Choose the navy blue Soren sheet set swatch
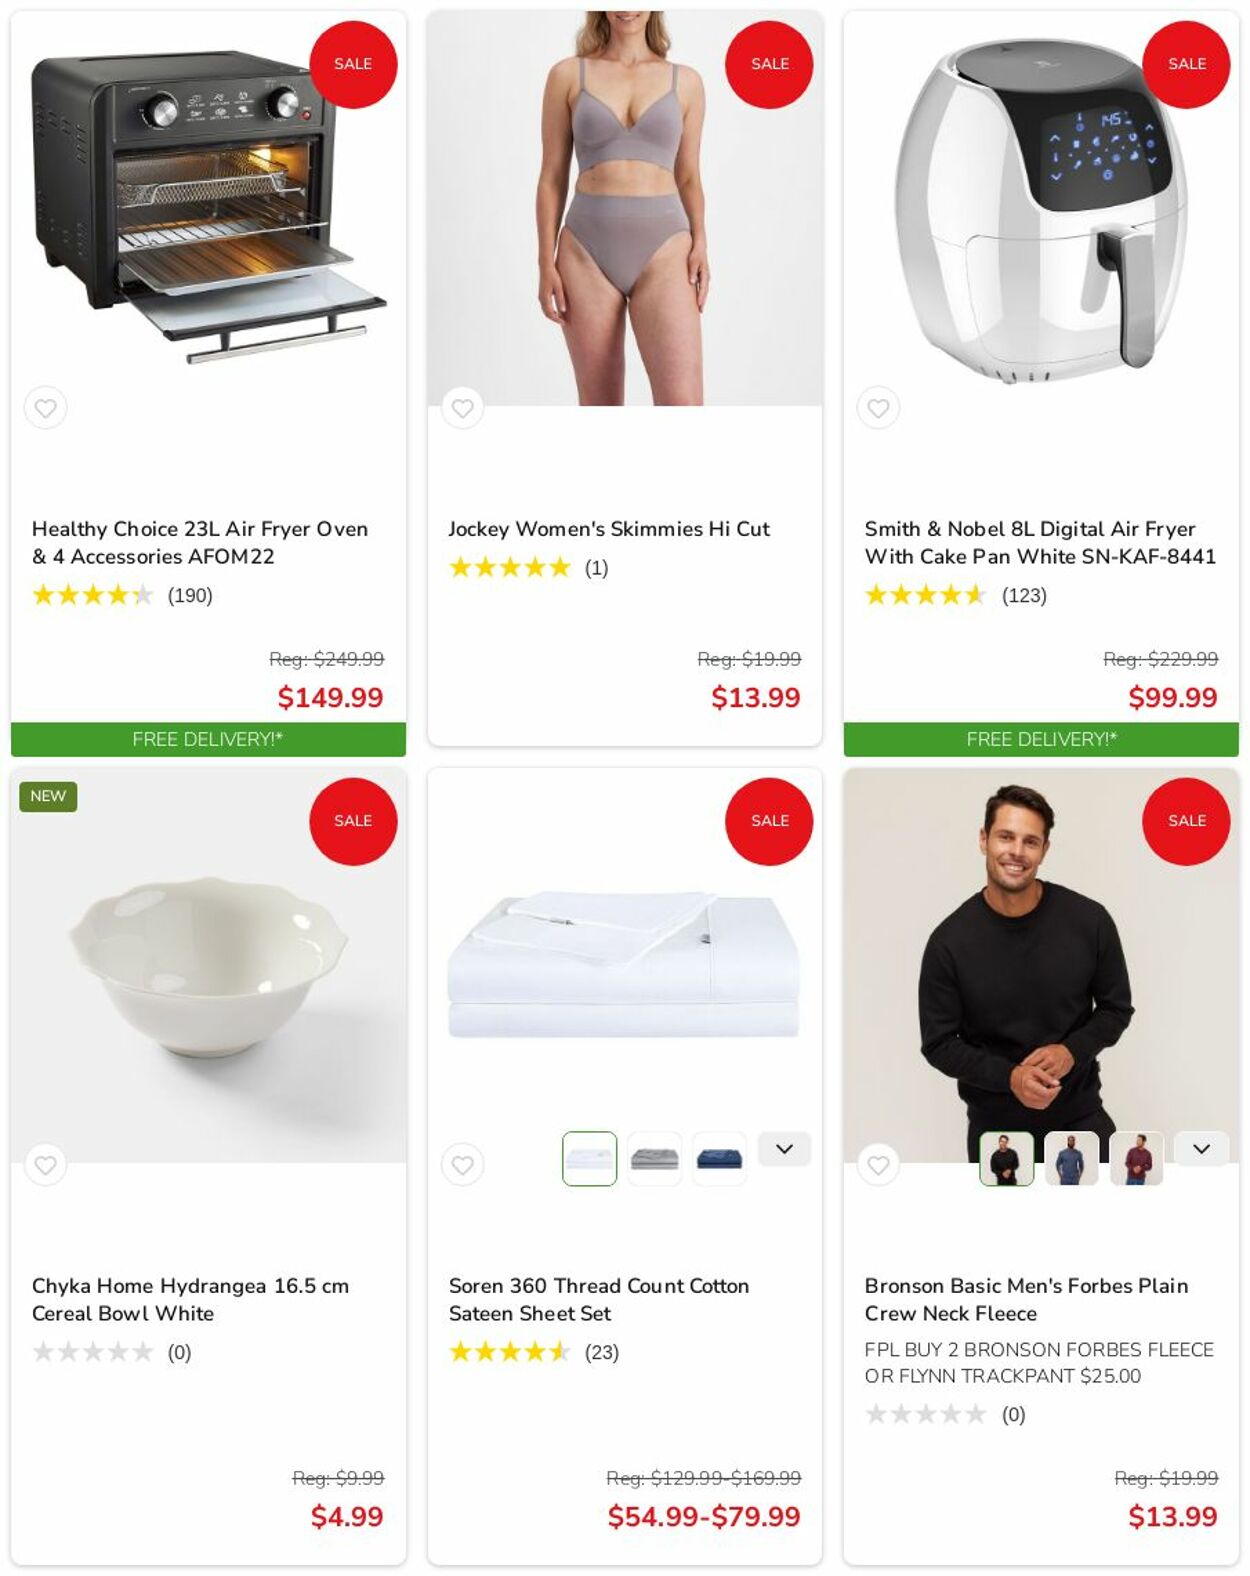 pyautogui.click(x=720, y=1159)
